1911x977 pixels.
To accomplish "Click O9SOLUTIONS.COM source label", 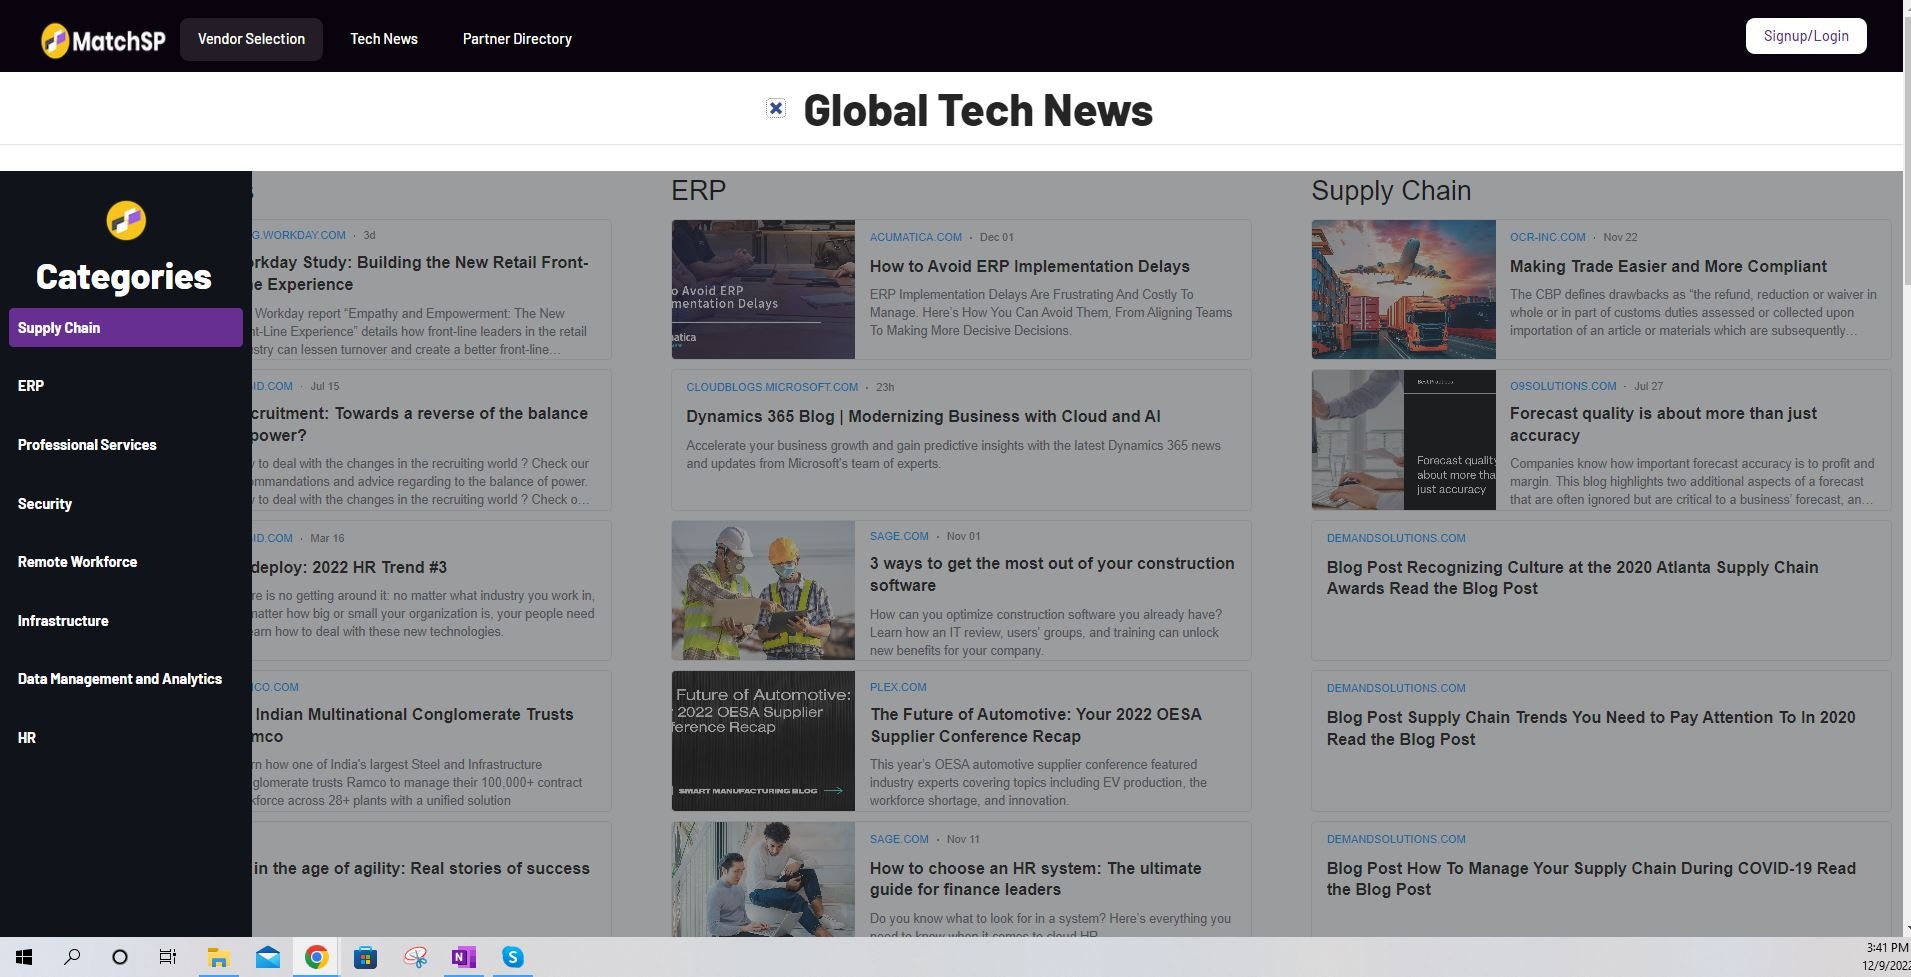I will [x=1563, y=386].
